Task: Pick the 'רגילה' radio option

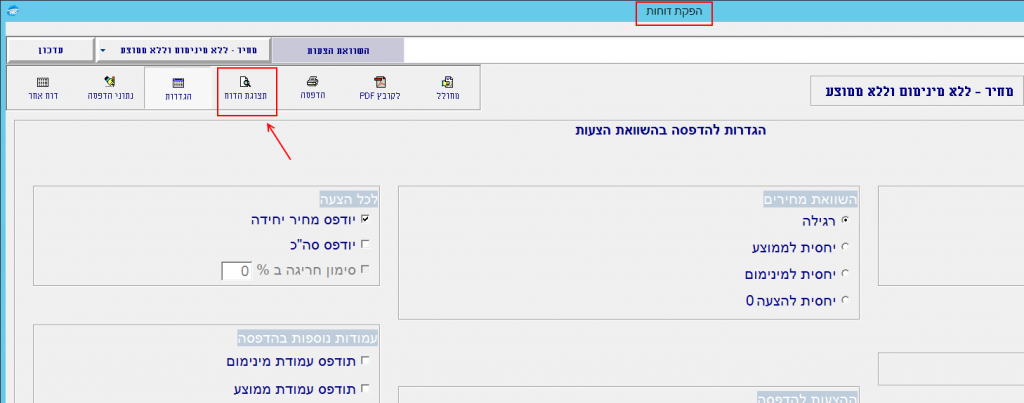Action: (x=846, y=219)
